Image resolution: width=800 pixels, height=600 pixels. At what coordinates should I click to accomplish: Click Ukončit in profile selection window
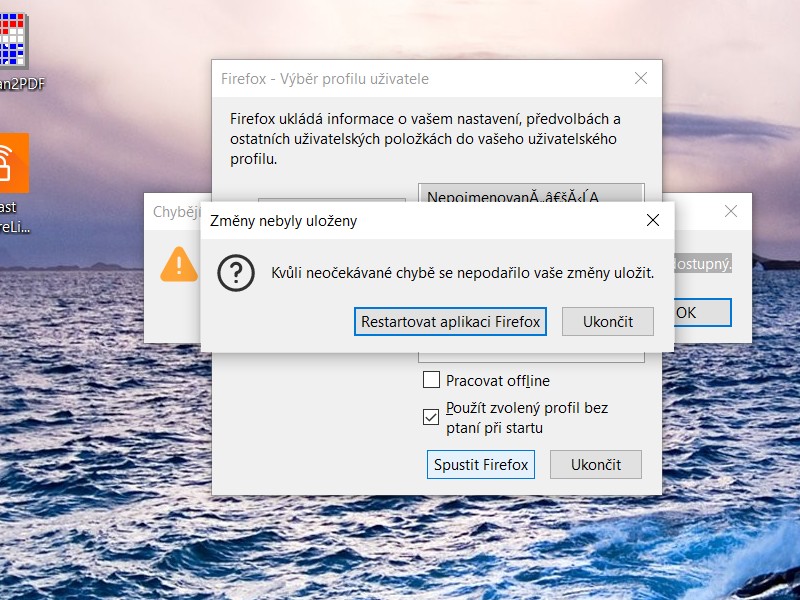(x=595, y=464)
